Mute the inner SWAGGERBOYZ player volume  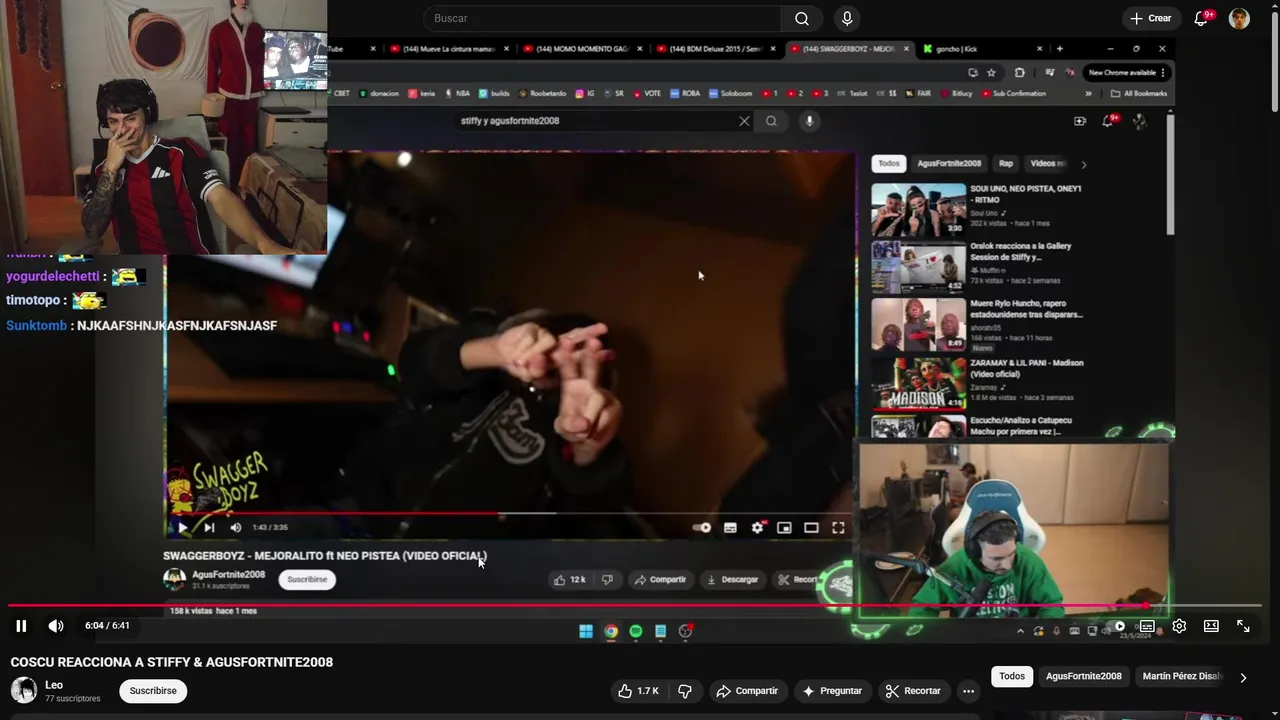pyautogui.click(x=236, y=528)
